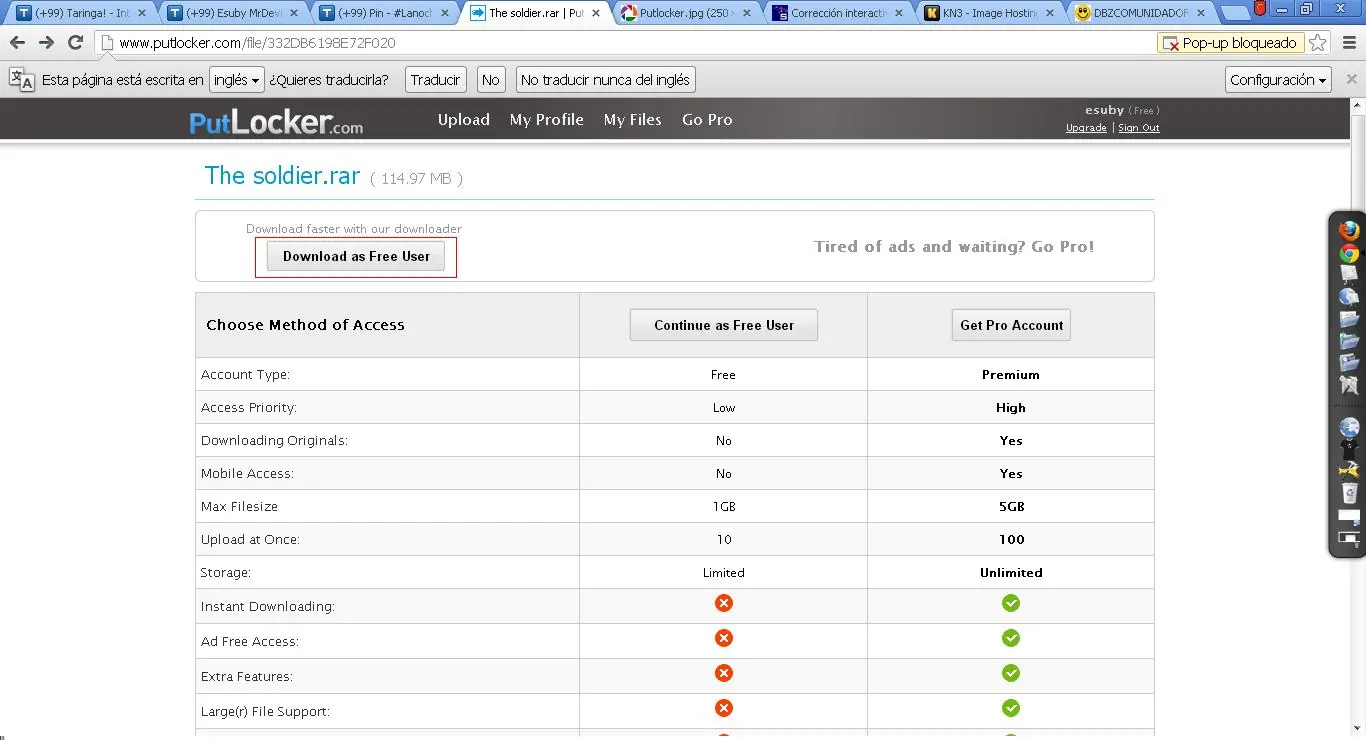The image size is (1366, 740).
Task: Click the High access priority value
Action: pos(1011,408)
